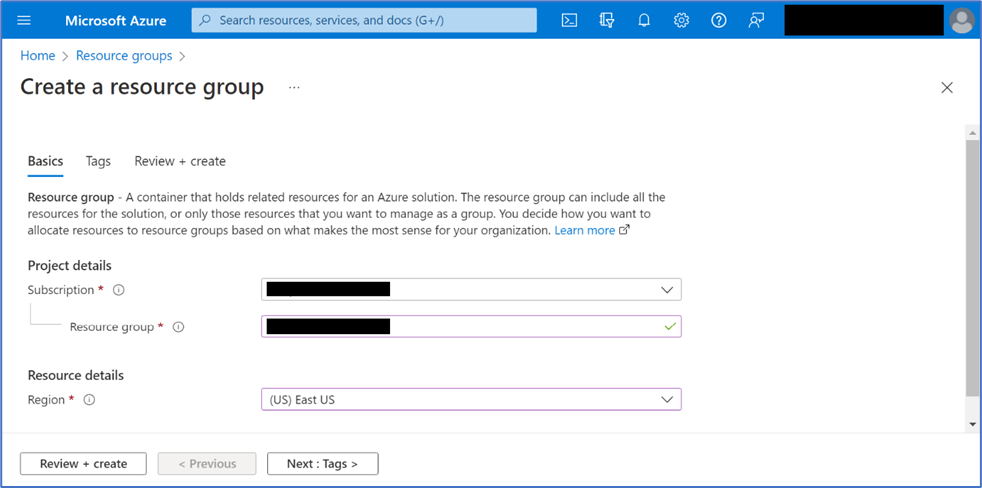Click the Review + create button

83,464
